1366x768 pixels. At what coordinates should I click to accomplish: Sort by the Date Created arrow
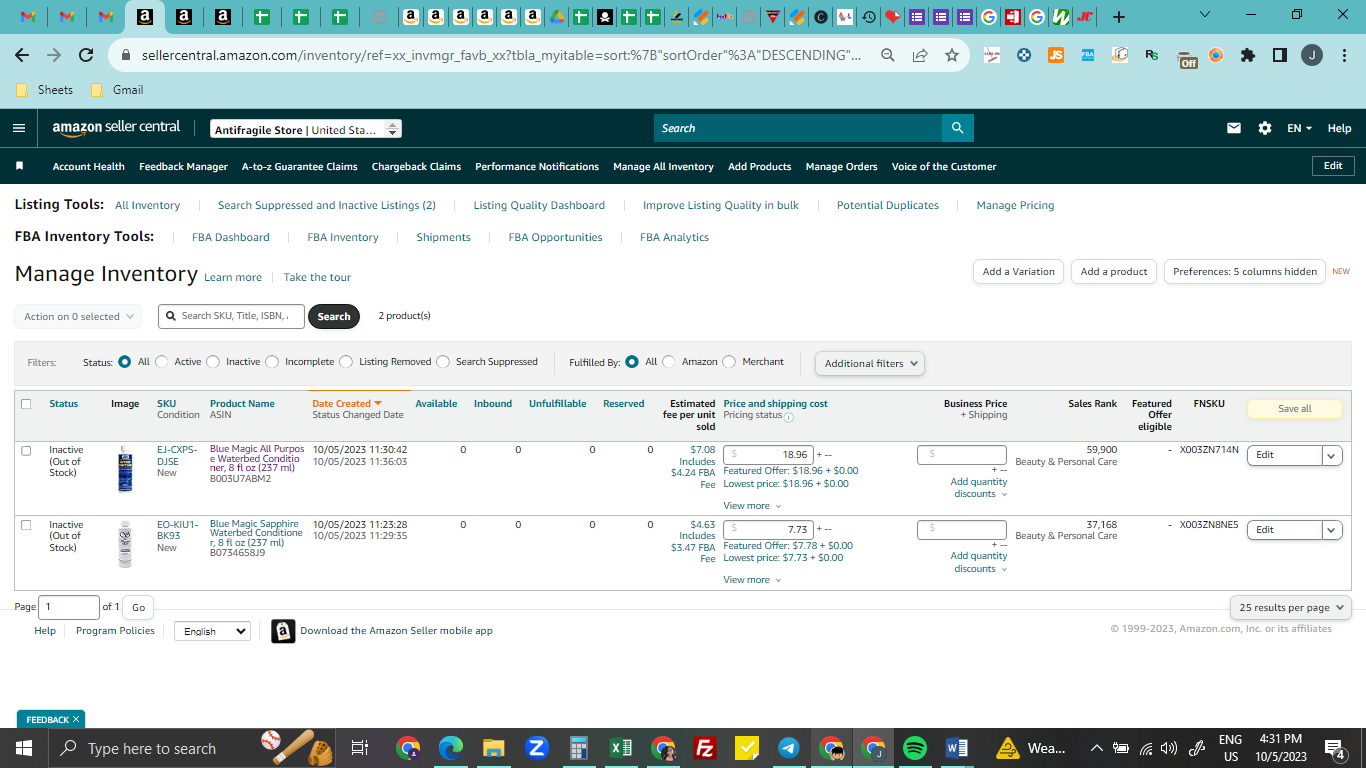pos(378,403)
